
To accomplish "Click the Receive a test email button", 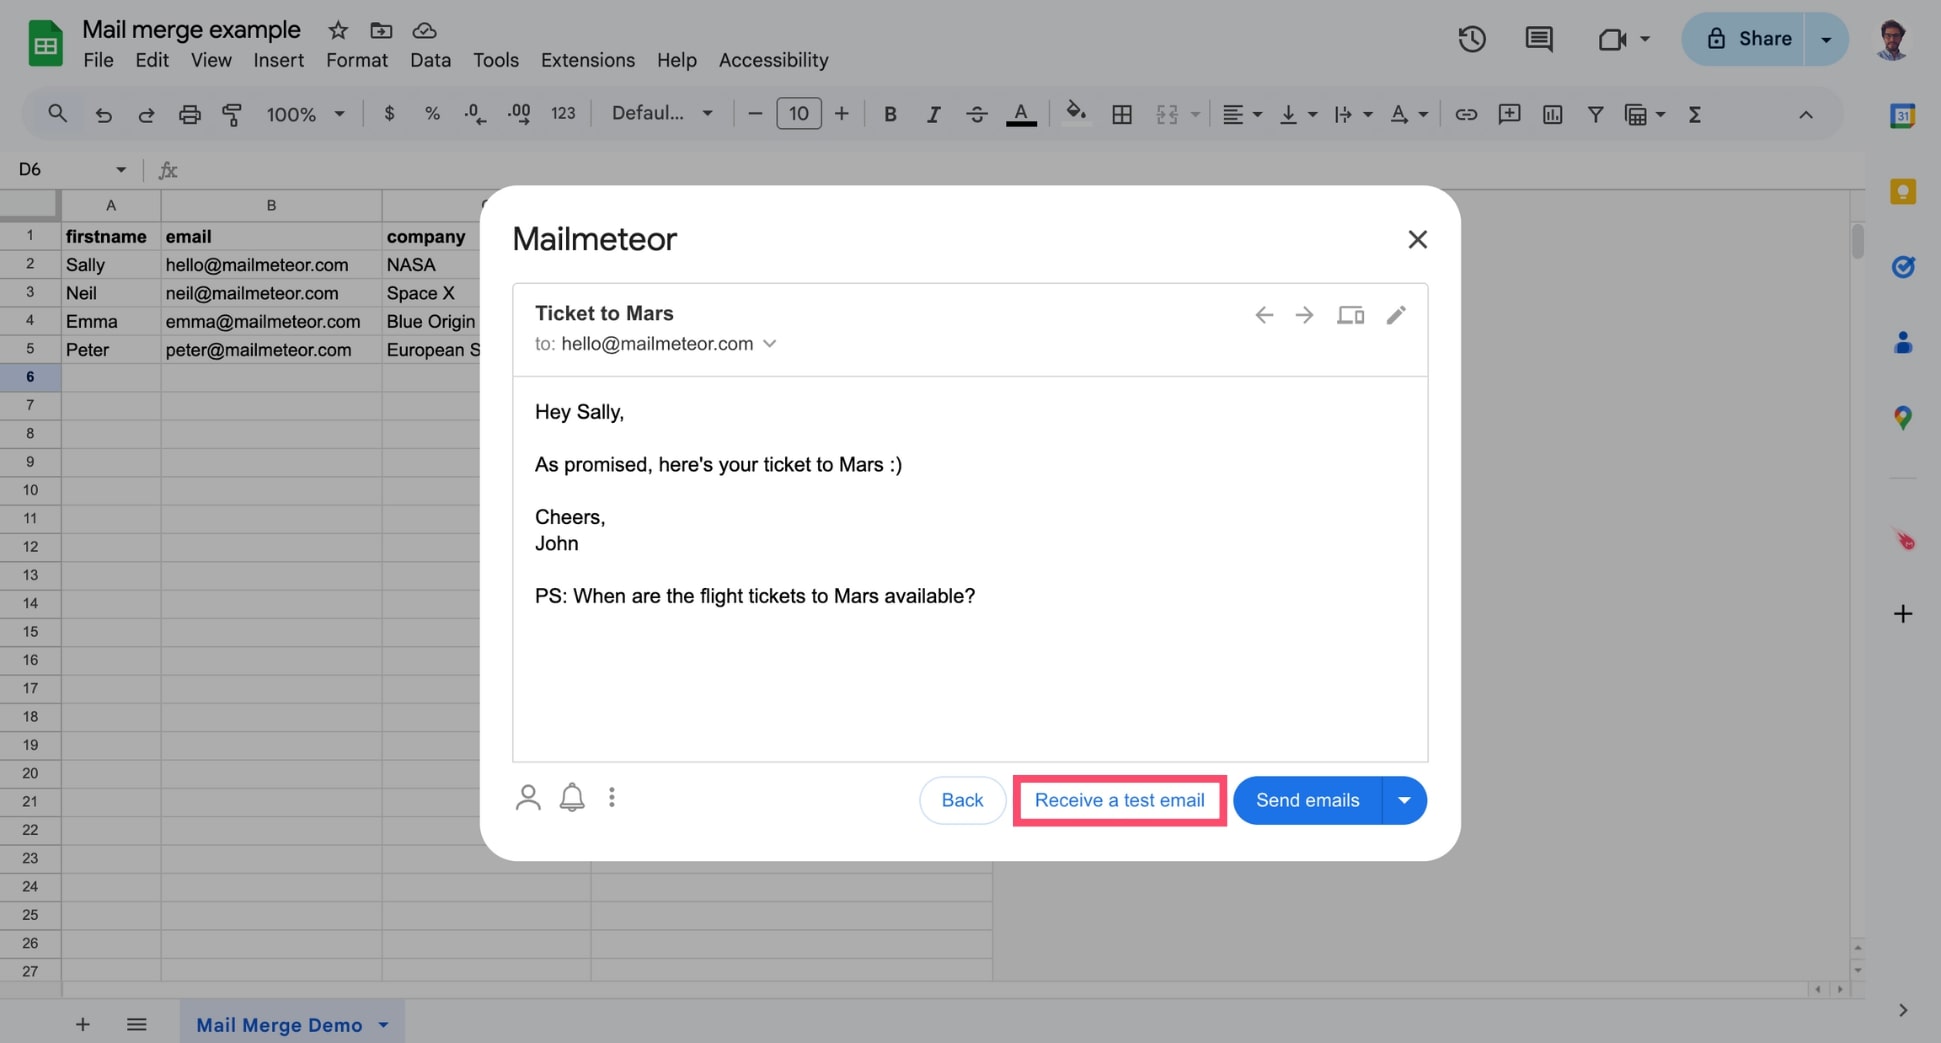I will [x=1119, y=800].
